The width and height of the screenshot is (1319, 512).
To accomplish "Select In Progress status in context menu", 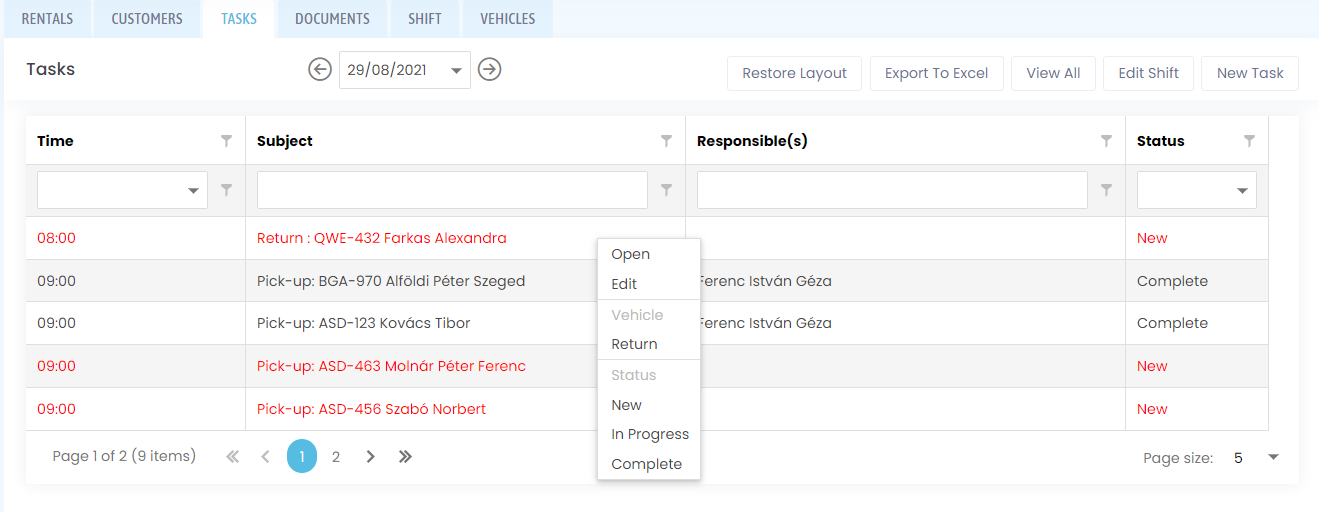I will [x=650, y=434].
